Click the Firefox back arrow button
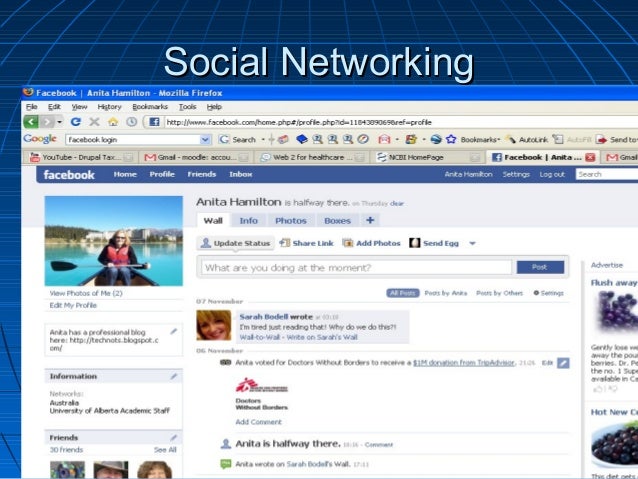This screenshot has width=638, height=479. 31,122
